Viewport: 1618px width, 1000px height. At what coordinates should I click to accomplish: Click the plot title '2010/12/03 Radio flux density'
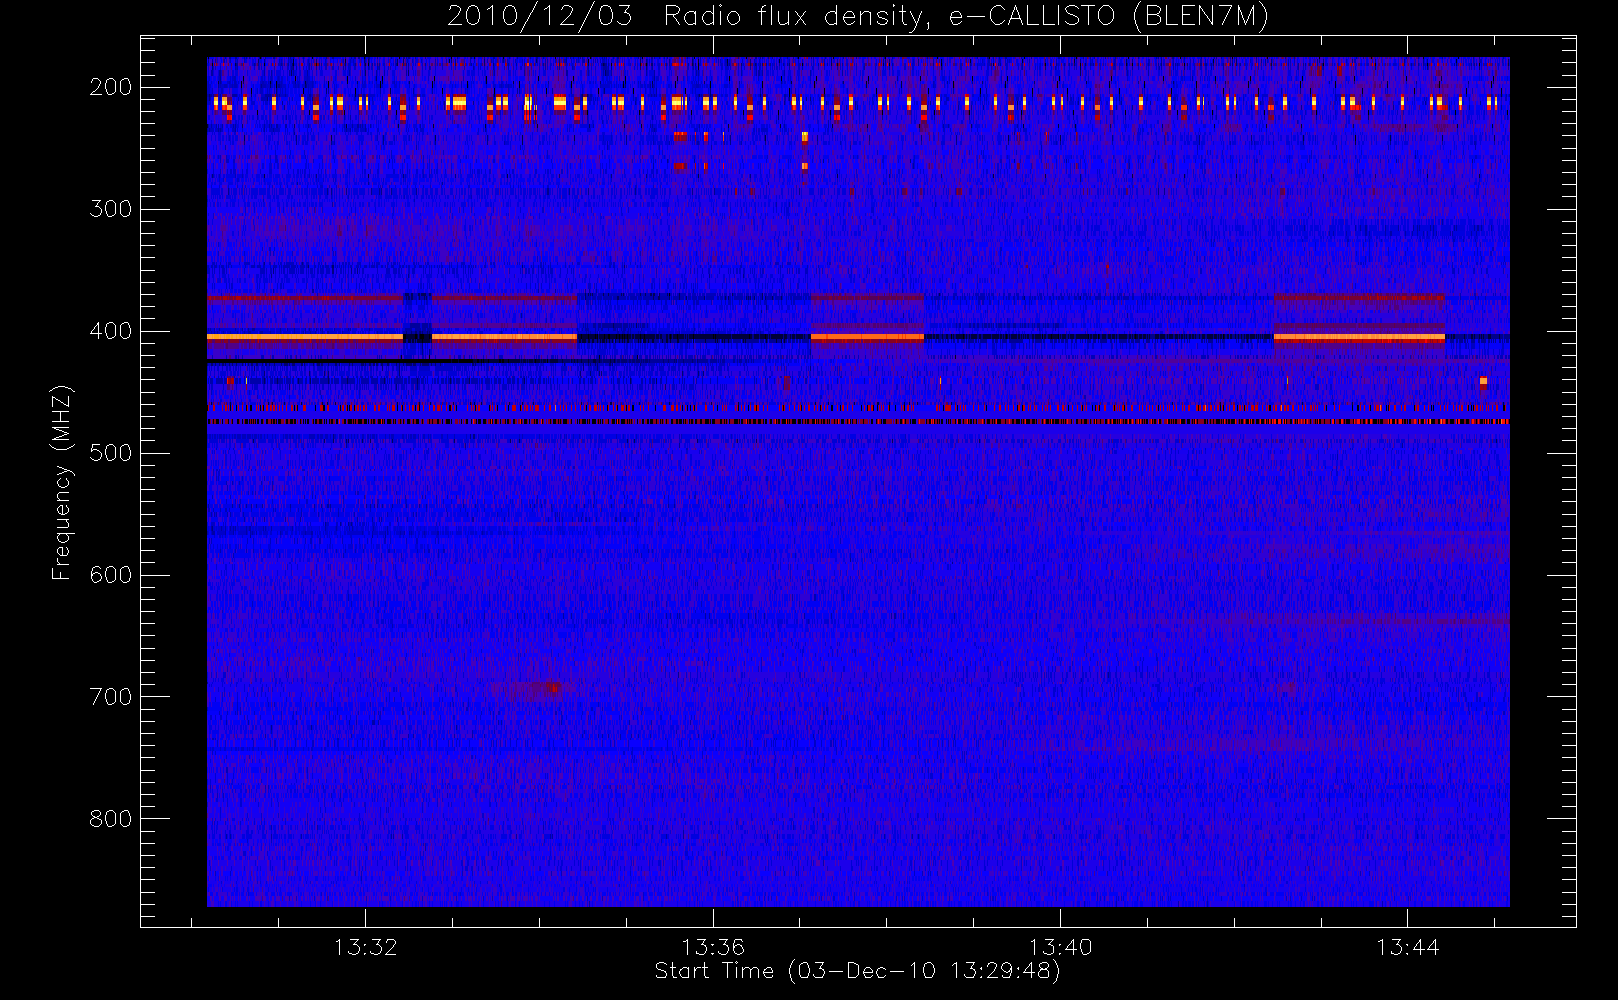pos(858,17)
